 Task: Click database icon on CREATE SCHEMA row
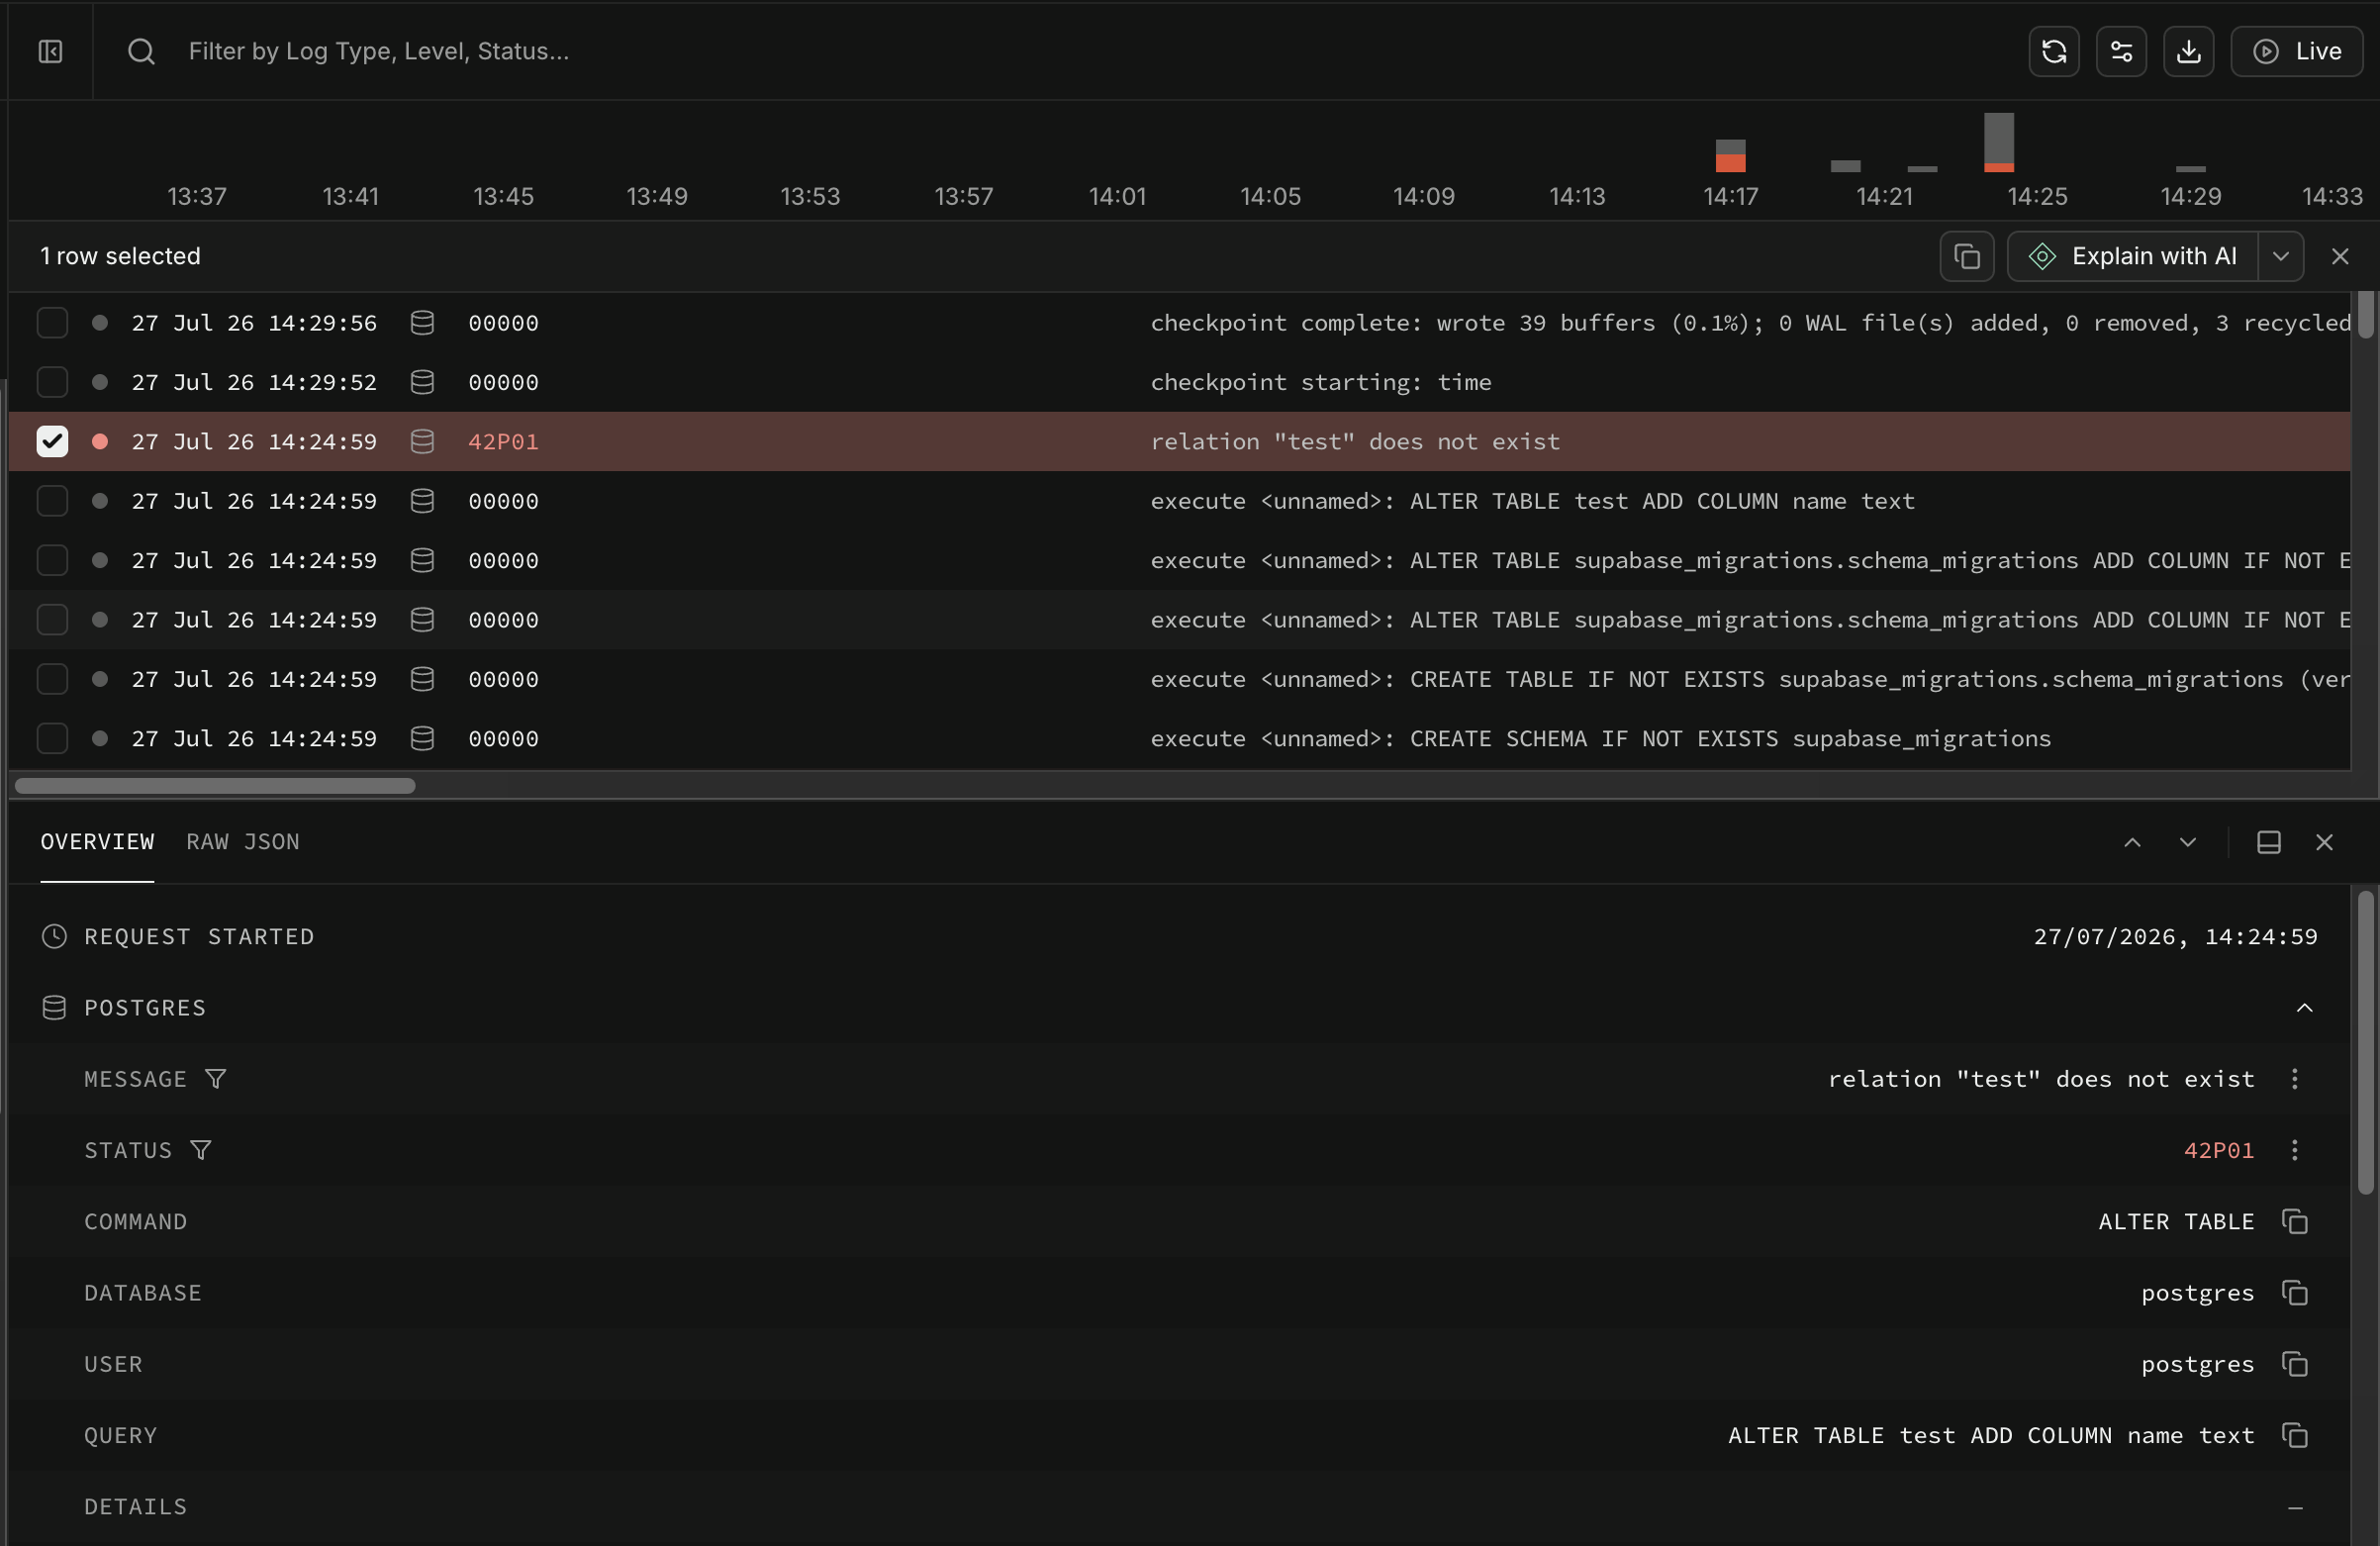pos(422,738)
